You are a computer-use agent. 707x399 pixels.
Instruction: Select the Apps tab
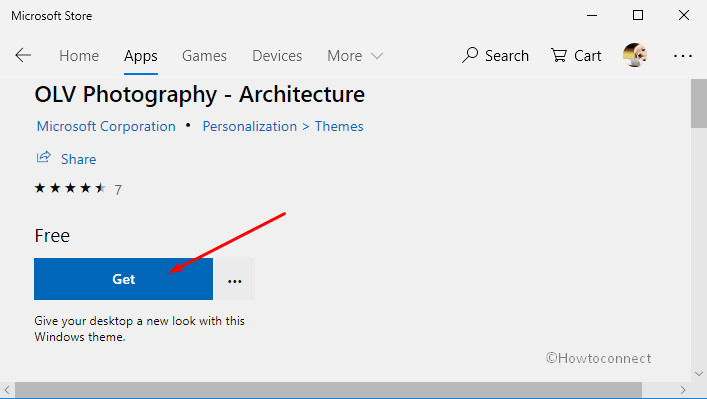click(x=141, y=55)
